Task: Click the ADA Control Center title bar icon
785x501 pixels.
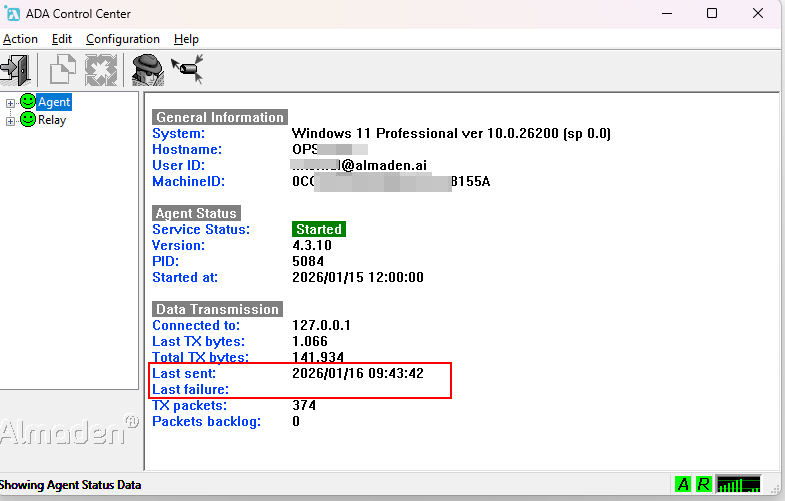Action: pyautogui.click(x=11, y=14)
